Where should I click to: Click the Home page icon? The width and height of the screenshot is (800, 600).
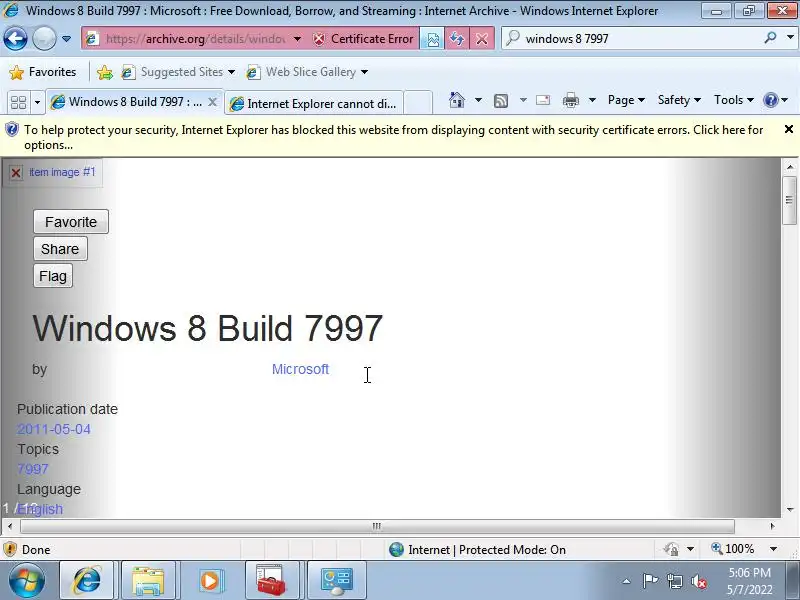457,100
